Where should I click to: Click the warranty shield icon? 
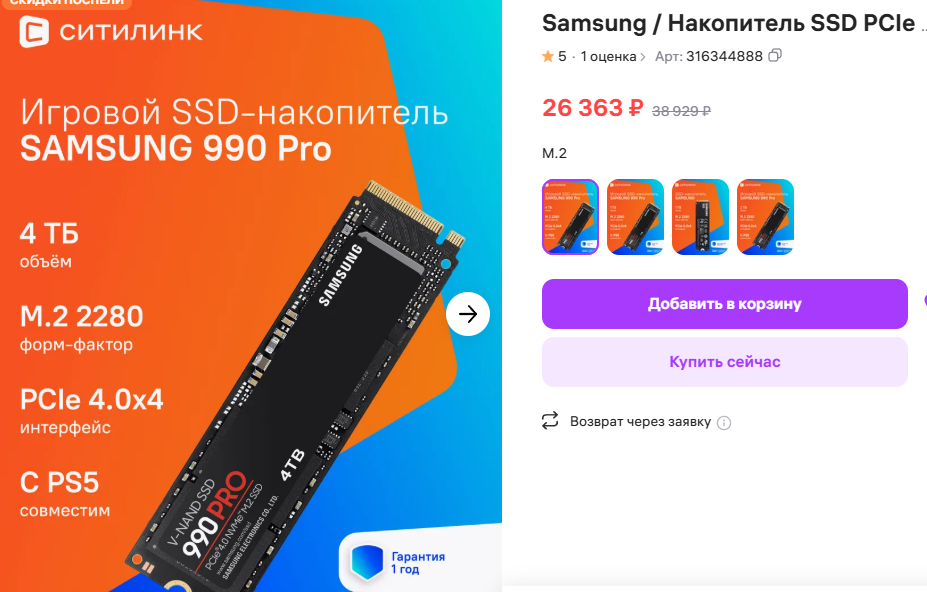[x=367, y=562]
